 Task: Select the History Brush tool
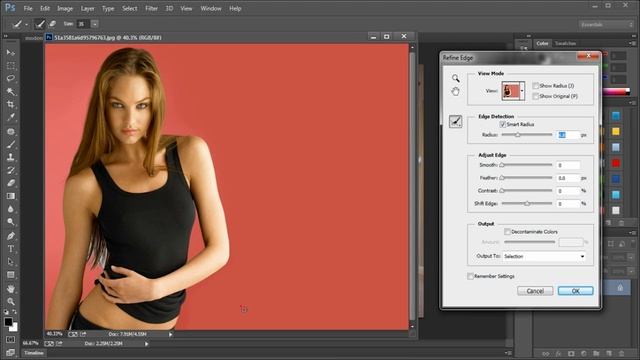point(11,170)
